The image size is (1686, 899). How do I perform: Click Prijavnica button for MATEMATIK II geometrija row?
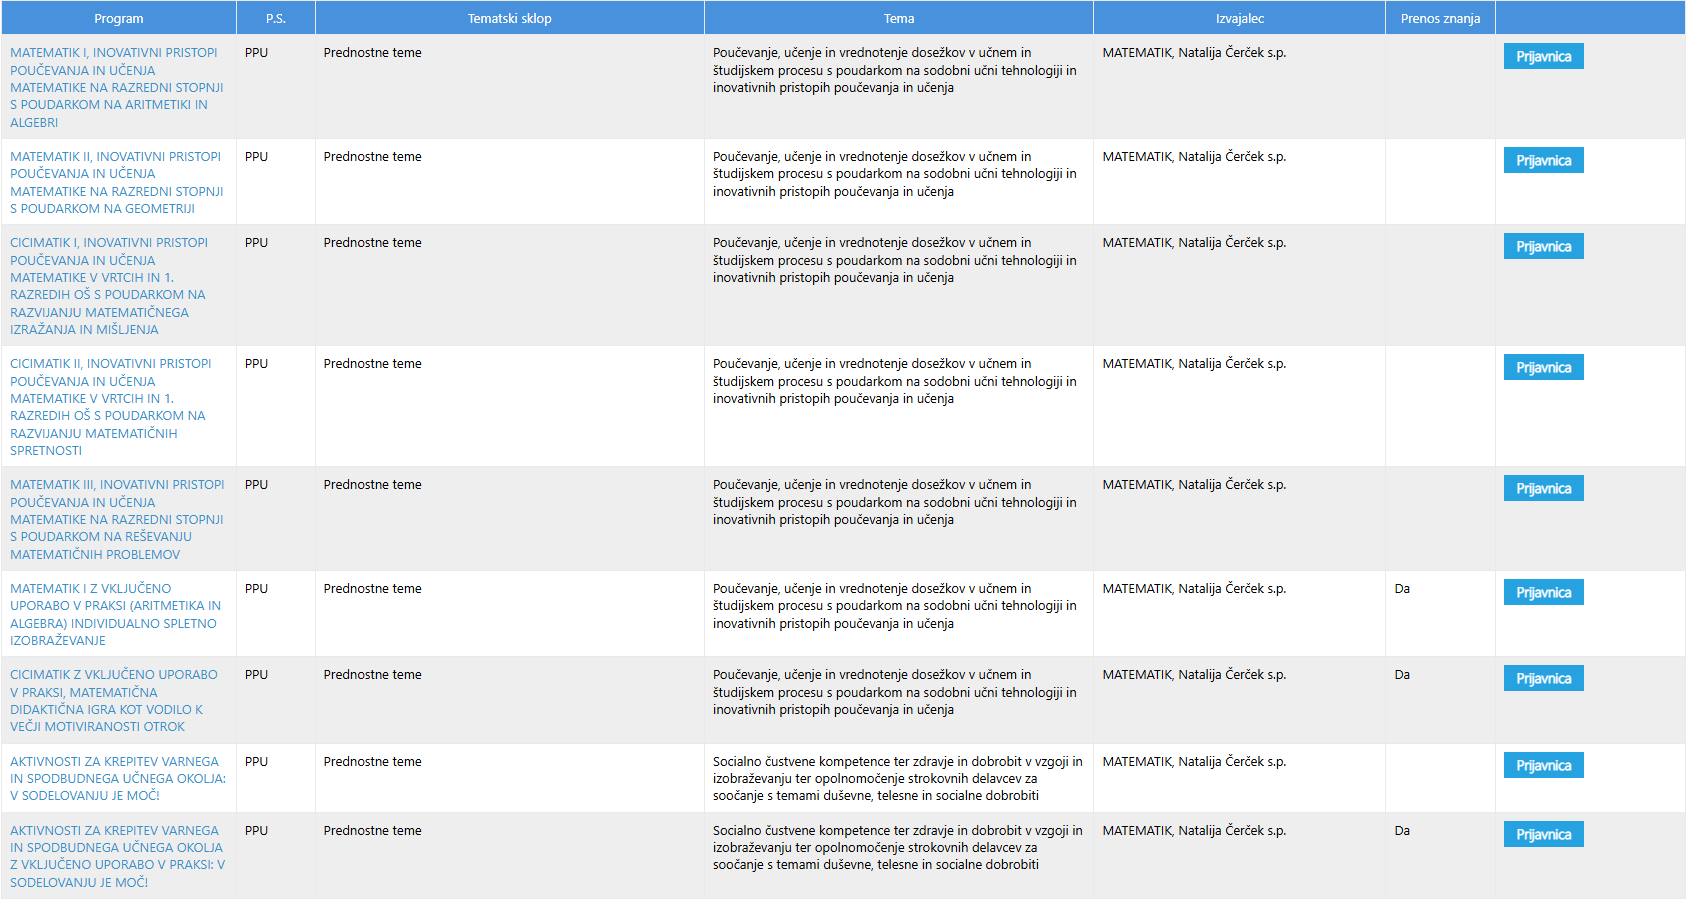point(1543,160)
